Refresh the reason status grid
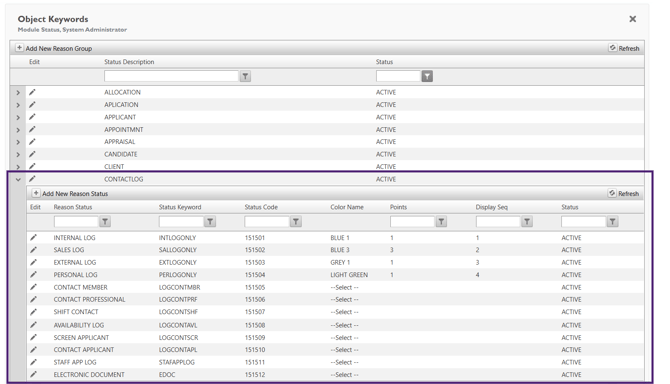This screenshot has height=384, width=670. [624, 193]
